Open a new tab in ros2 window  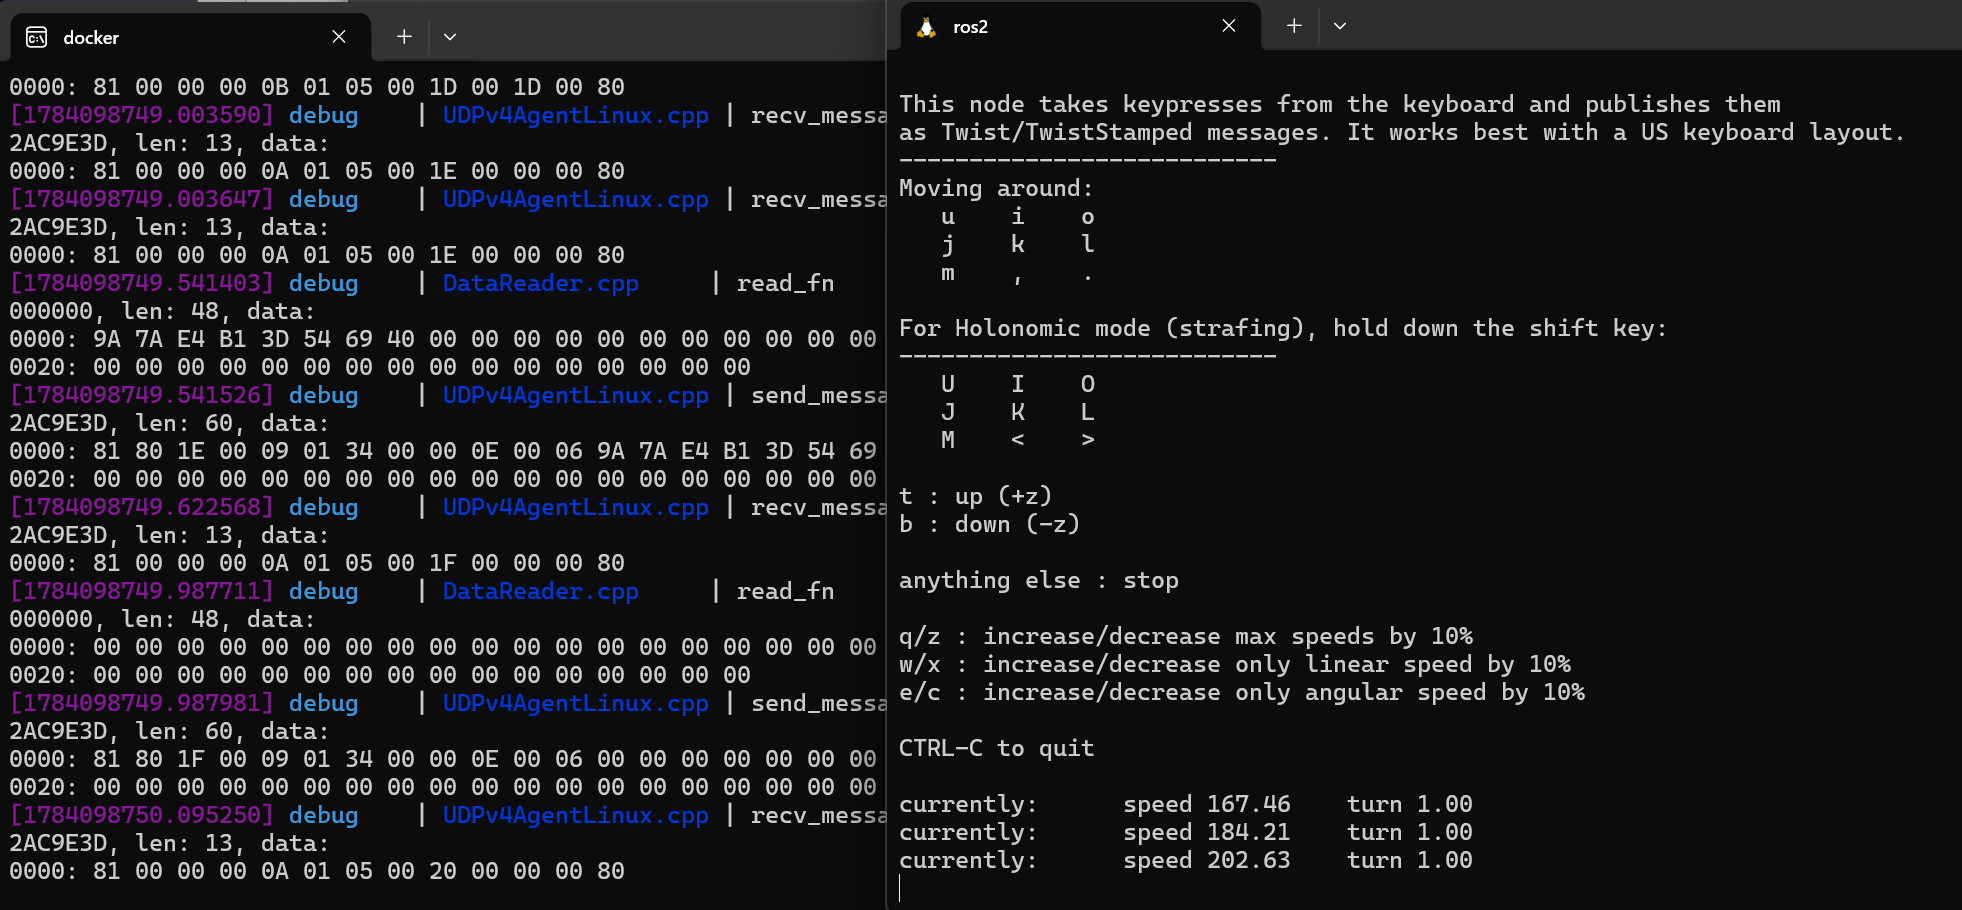tap(1294, 26)
